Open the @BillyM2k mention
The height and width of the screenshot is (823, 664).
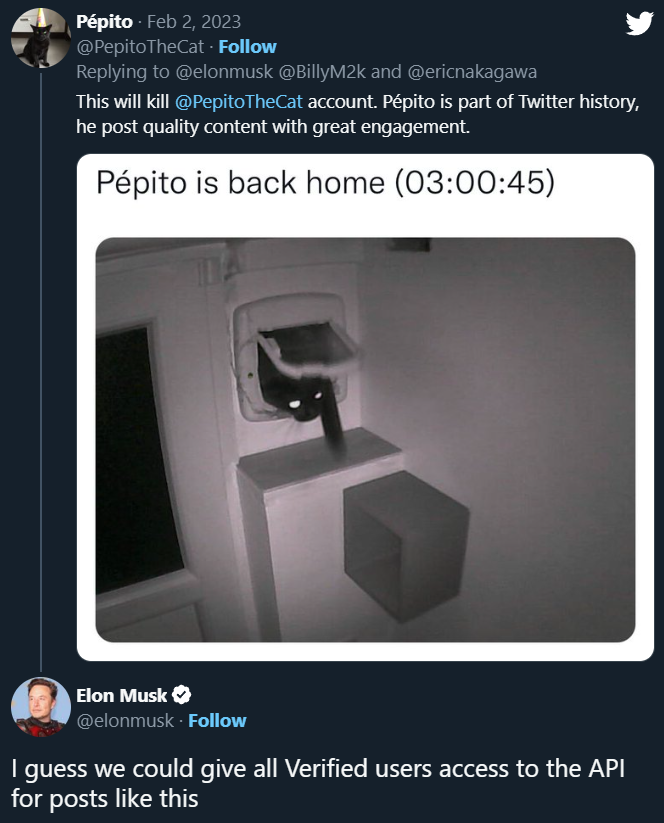pos(306,72)
